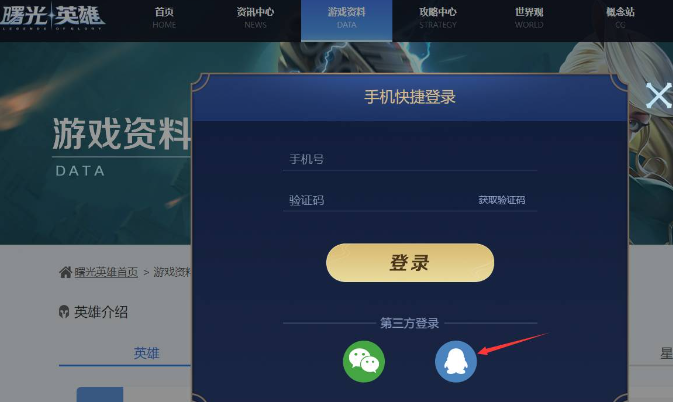Select the 游戏资料 DATA menu item
The width and height of the screenshot is (673, 402).
pos(346,20)
